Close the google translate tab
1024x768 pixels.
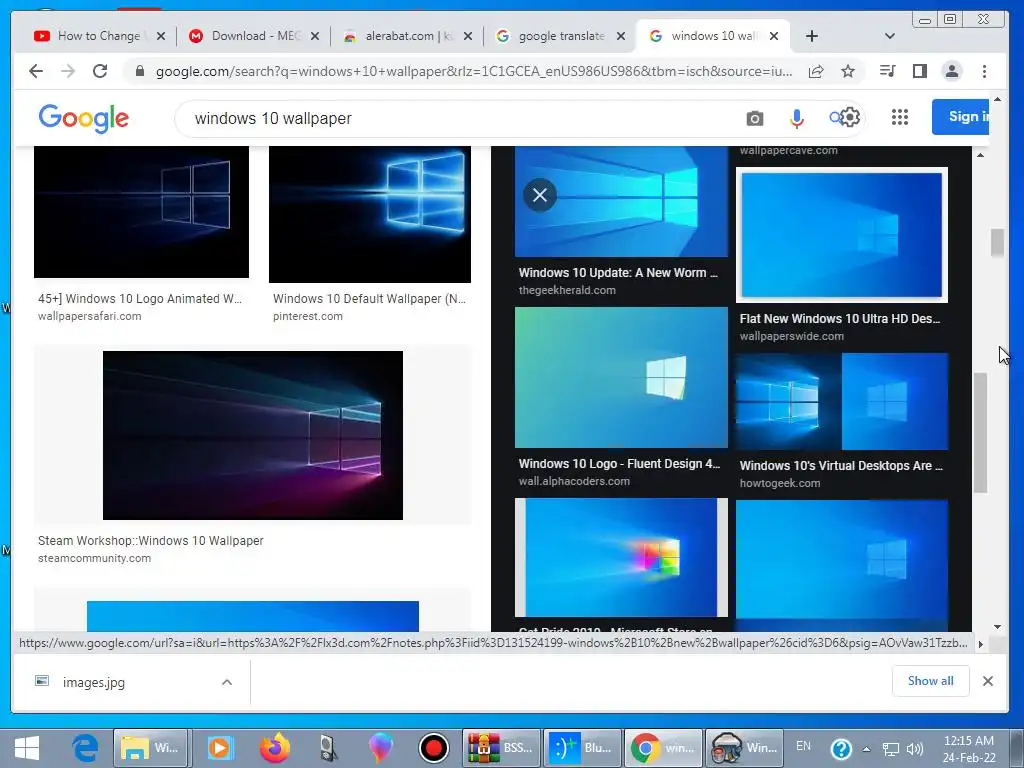[621, 36]
